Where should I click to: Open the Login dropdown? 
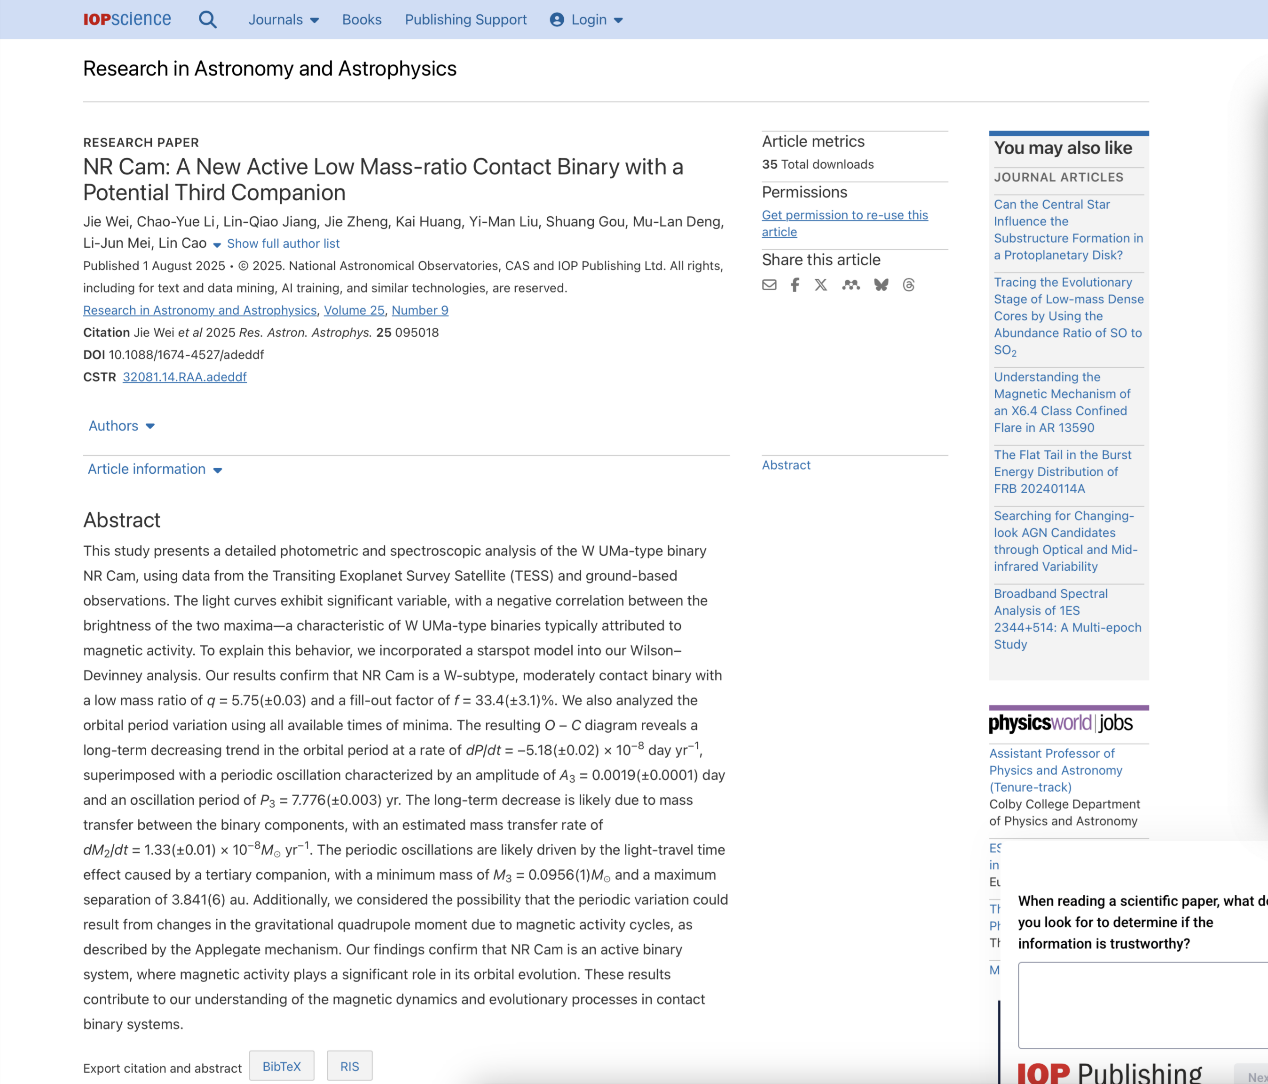tap(587, 20)
